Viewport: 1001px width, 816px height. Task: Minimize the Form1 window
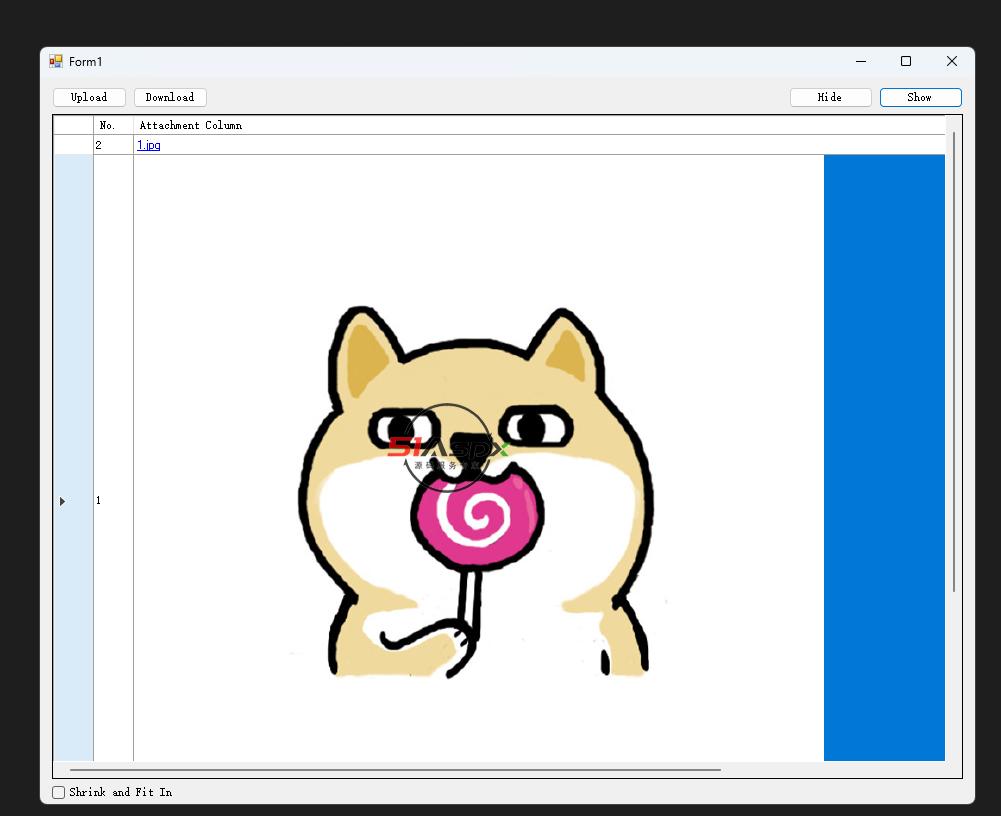[860, 62]
